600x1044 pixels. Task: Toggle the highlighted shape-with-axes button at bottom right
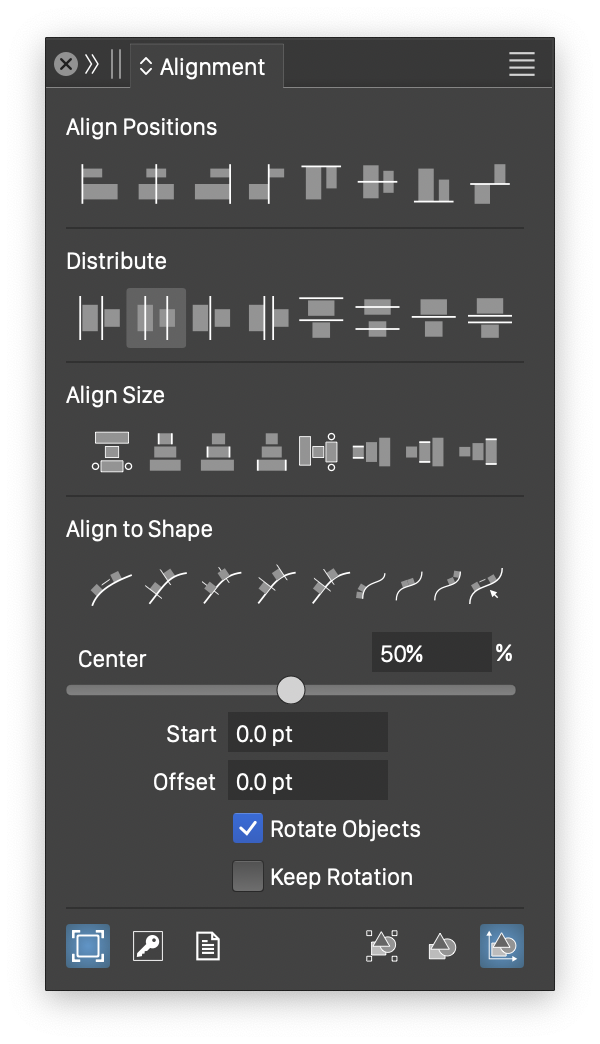(502, 945)
